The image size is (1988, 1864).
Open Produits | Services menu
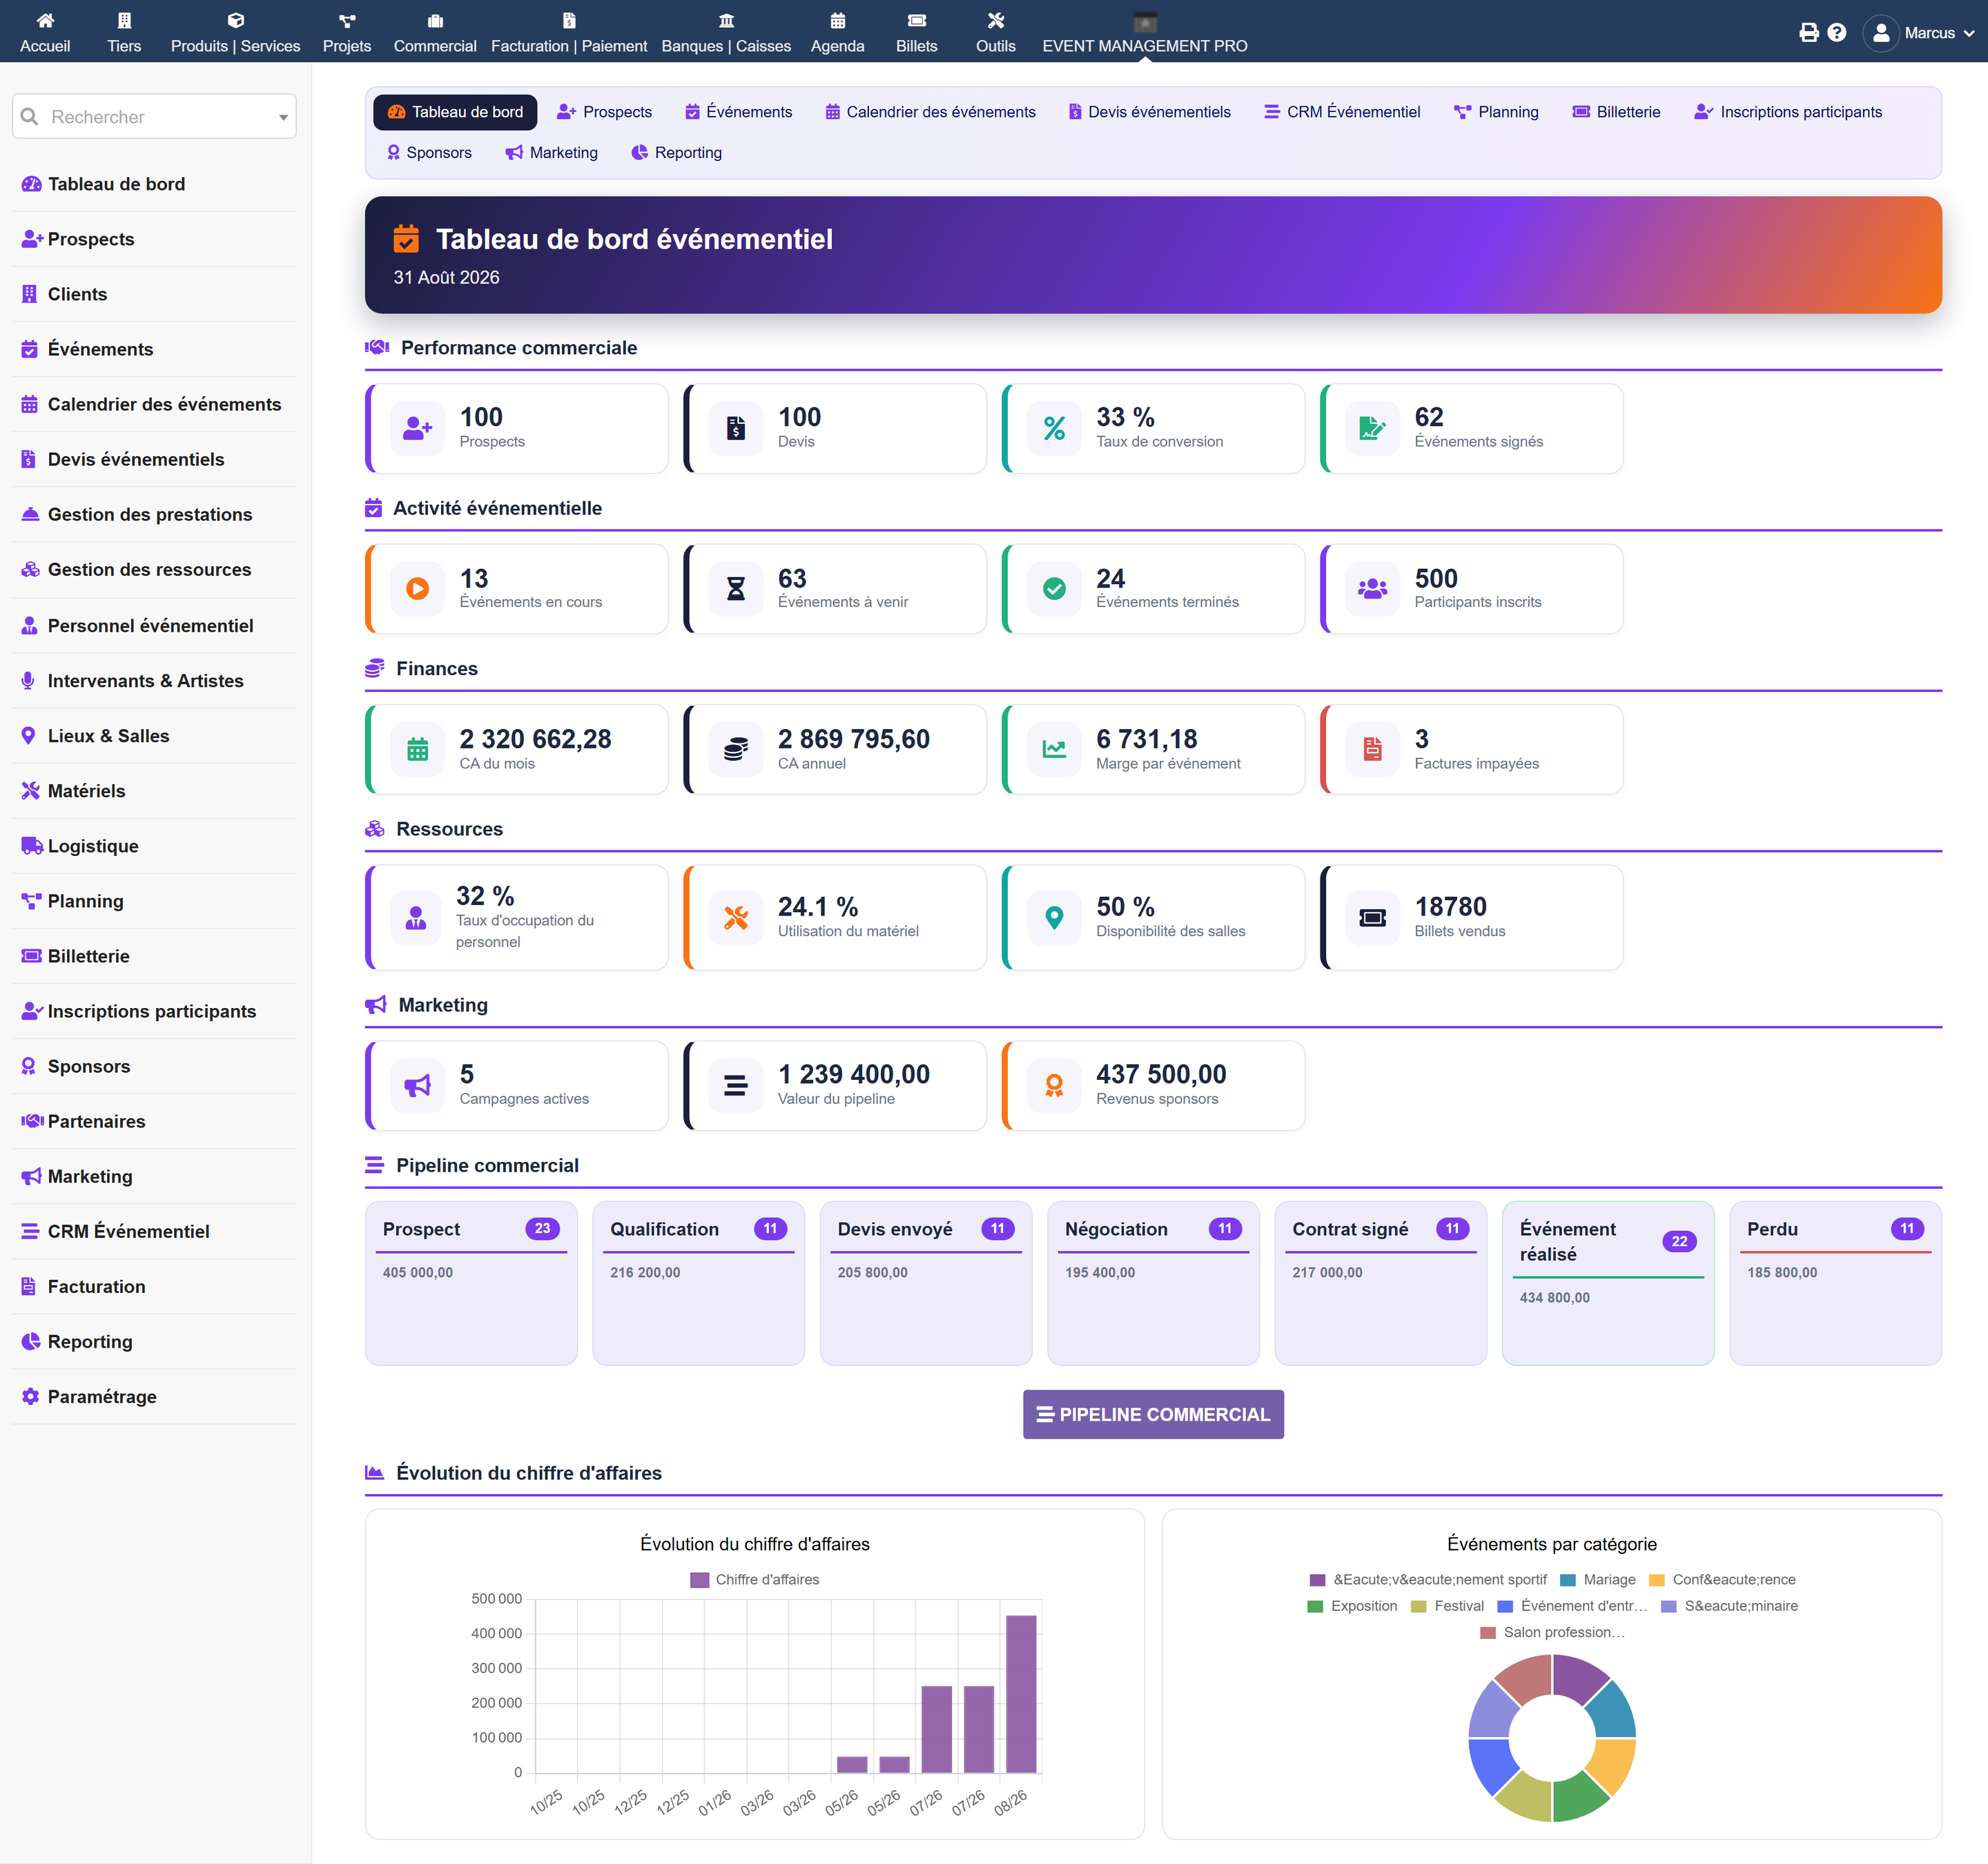click(x=235, y=32)
